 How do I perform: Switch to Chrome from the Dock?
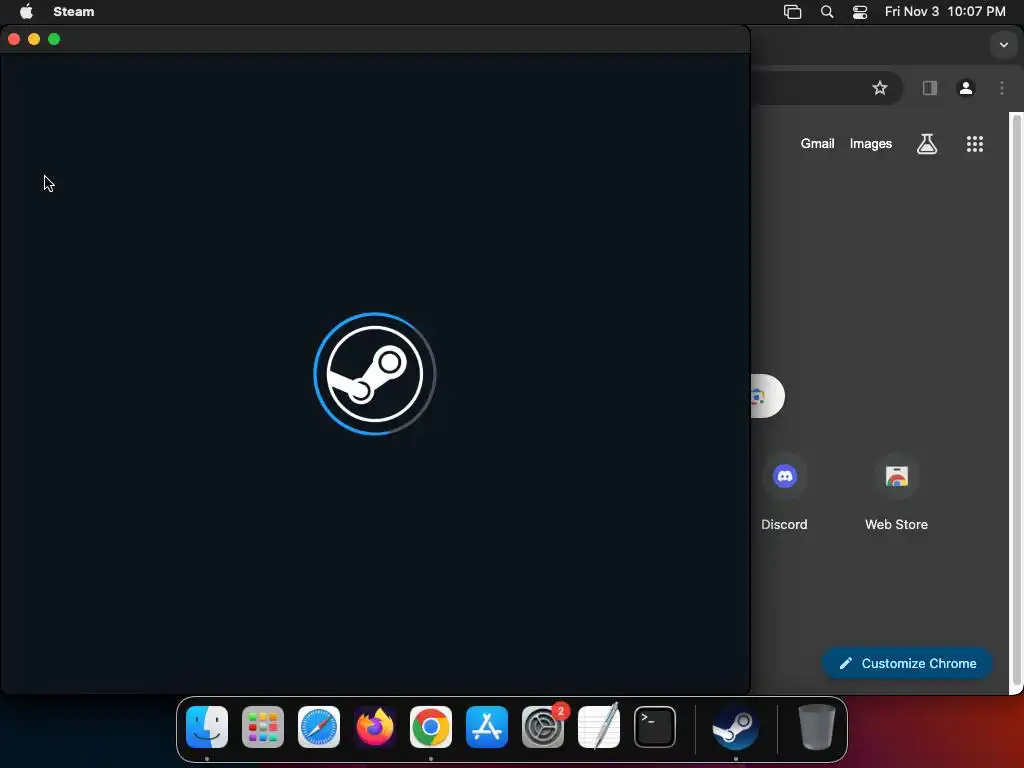pos(431,727)
